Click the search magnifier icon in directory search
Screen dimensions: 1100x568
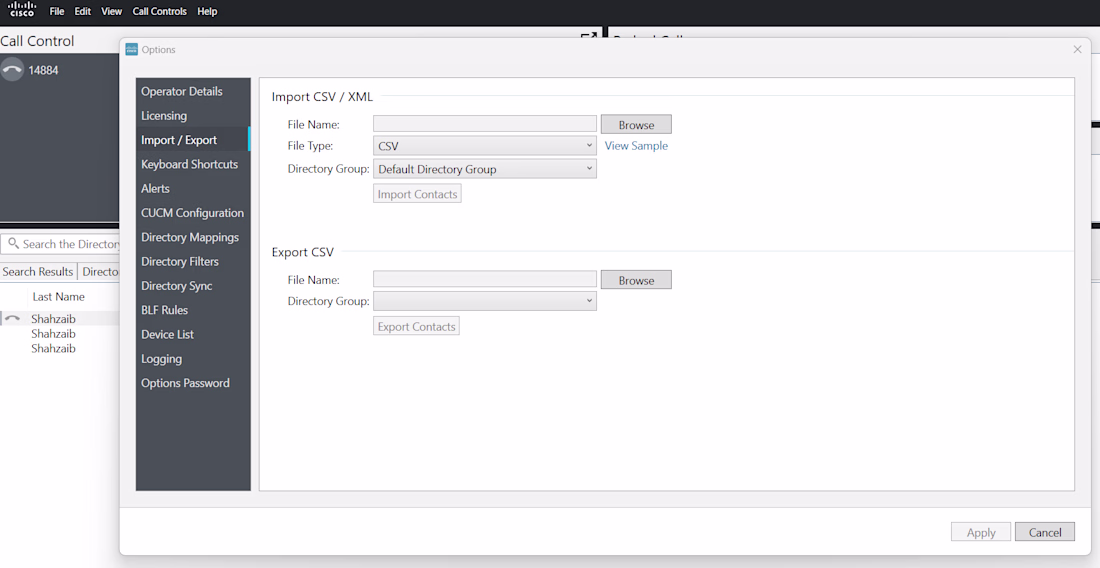coord(13,243)
